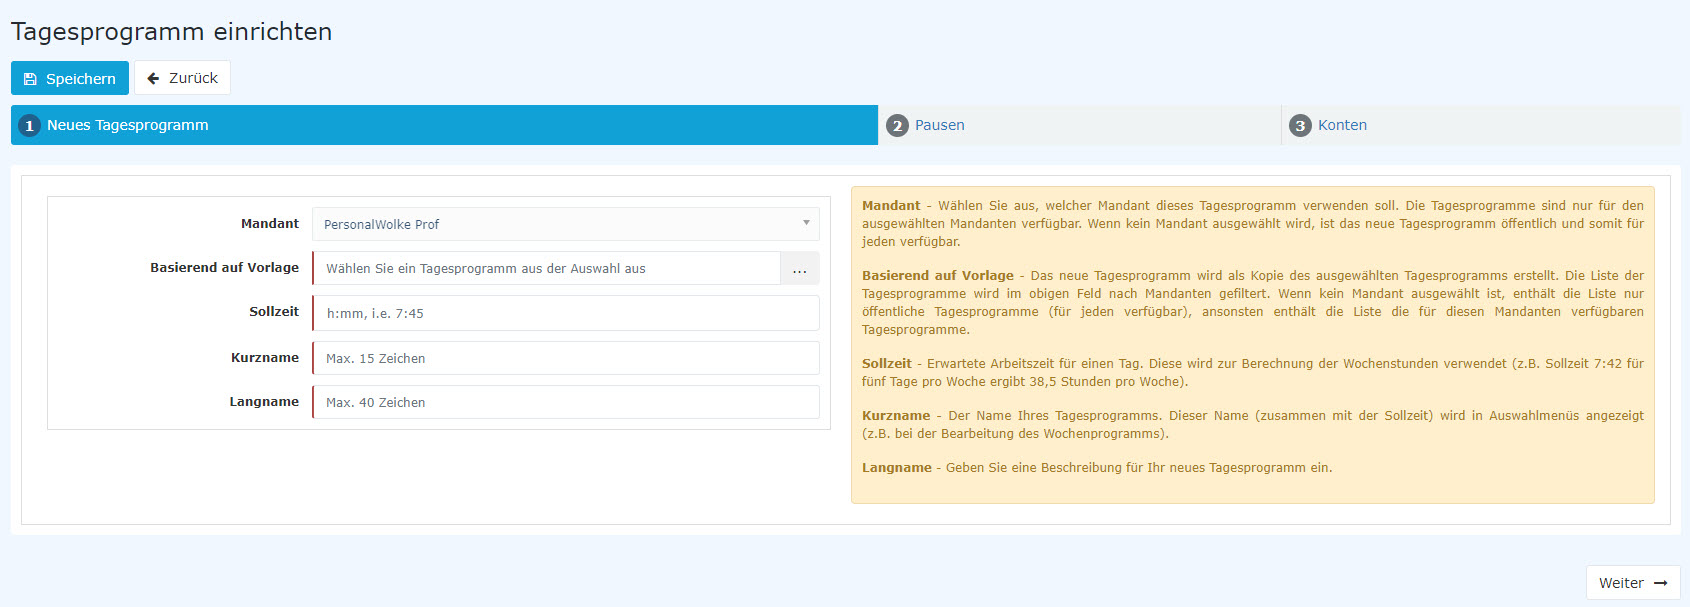The image size is (1690, 607).
Task: Click the Mandant field label
Action: [x=269, y=224]
